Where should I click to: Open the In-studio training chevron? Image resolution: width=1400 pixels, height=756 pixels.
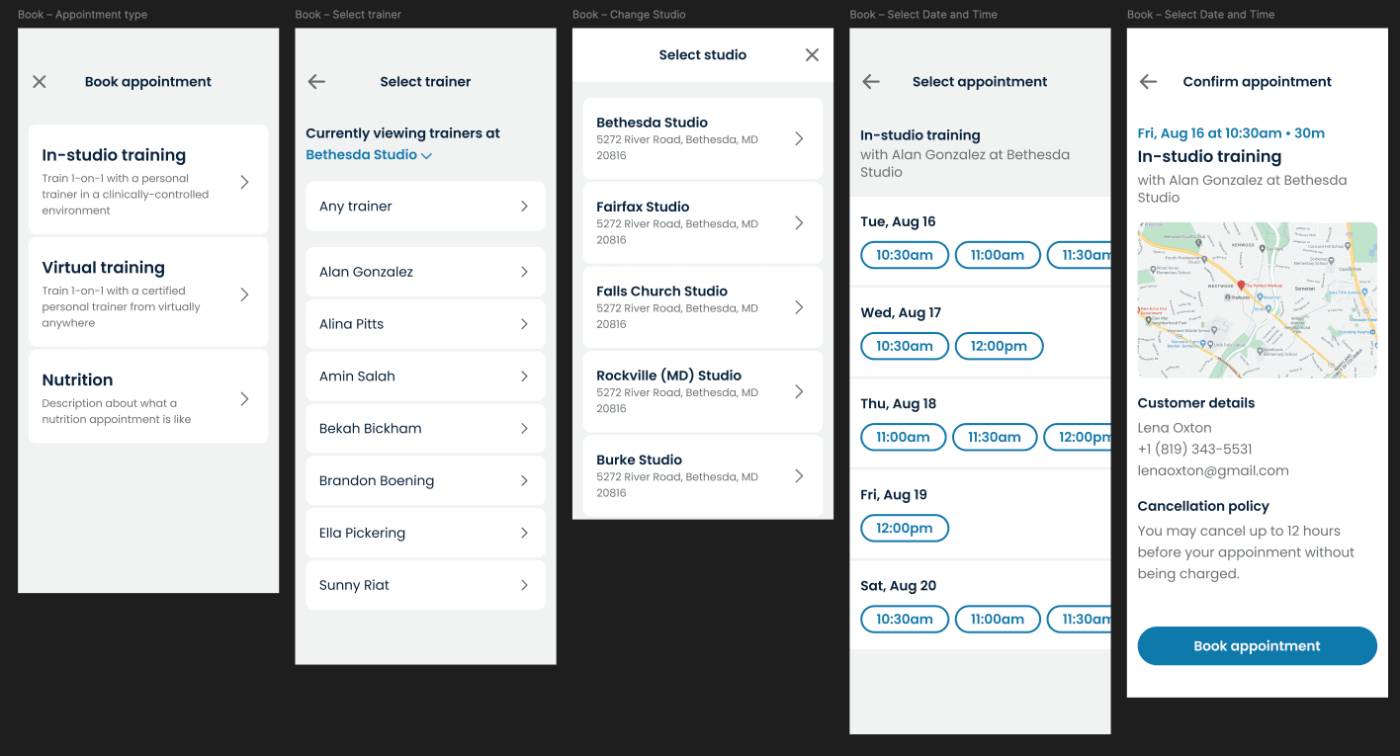pyautogui.click(x=245, y=182)
